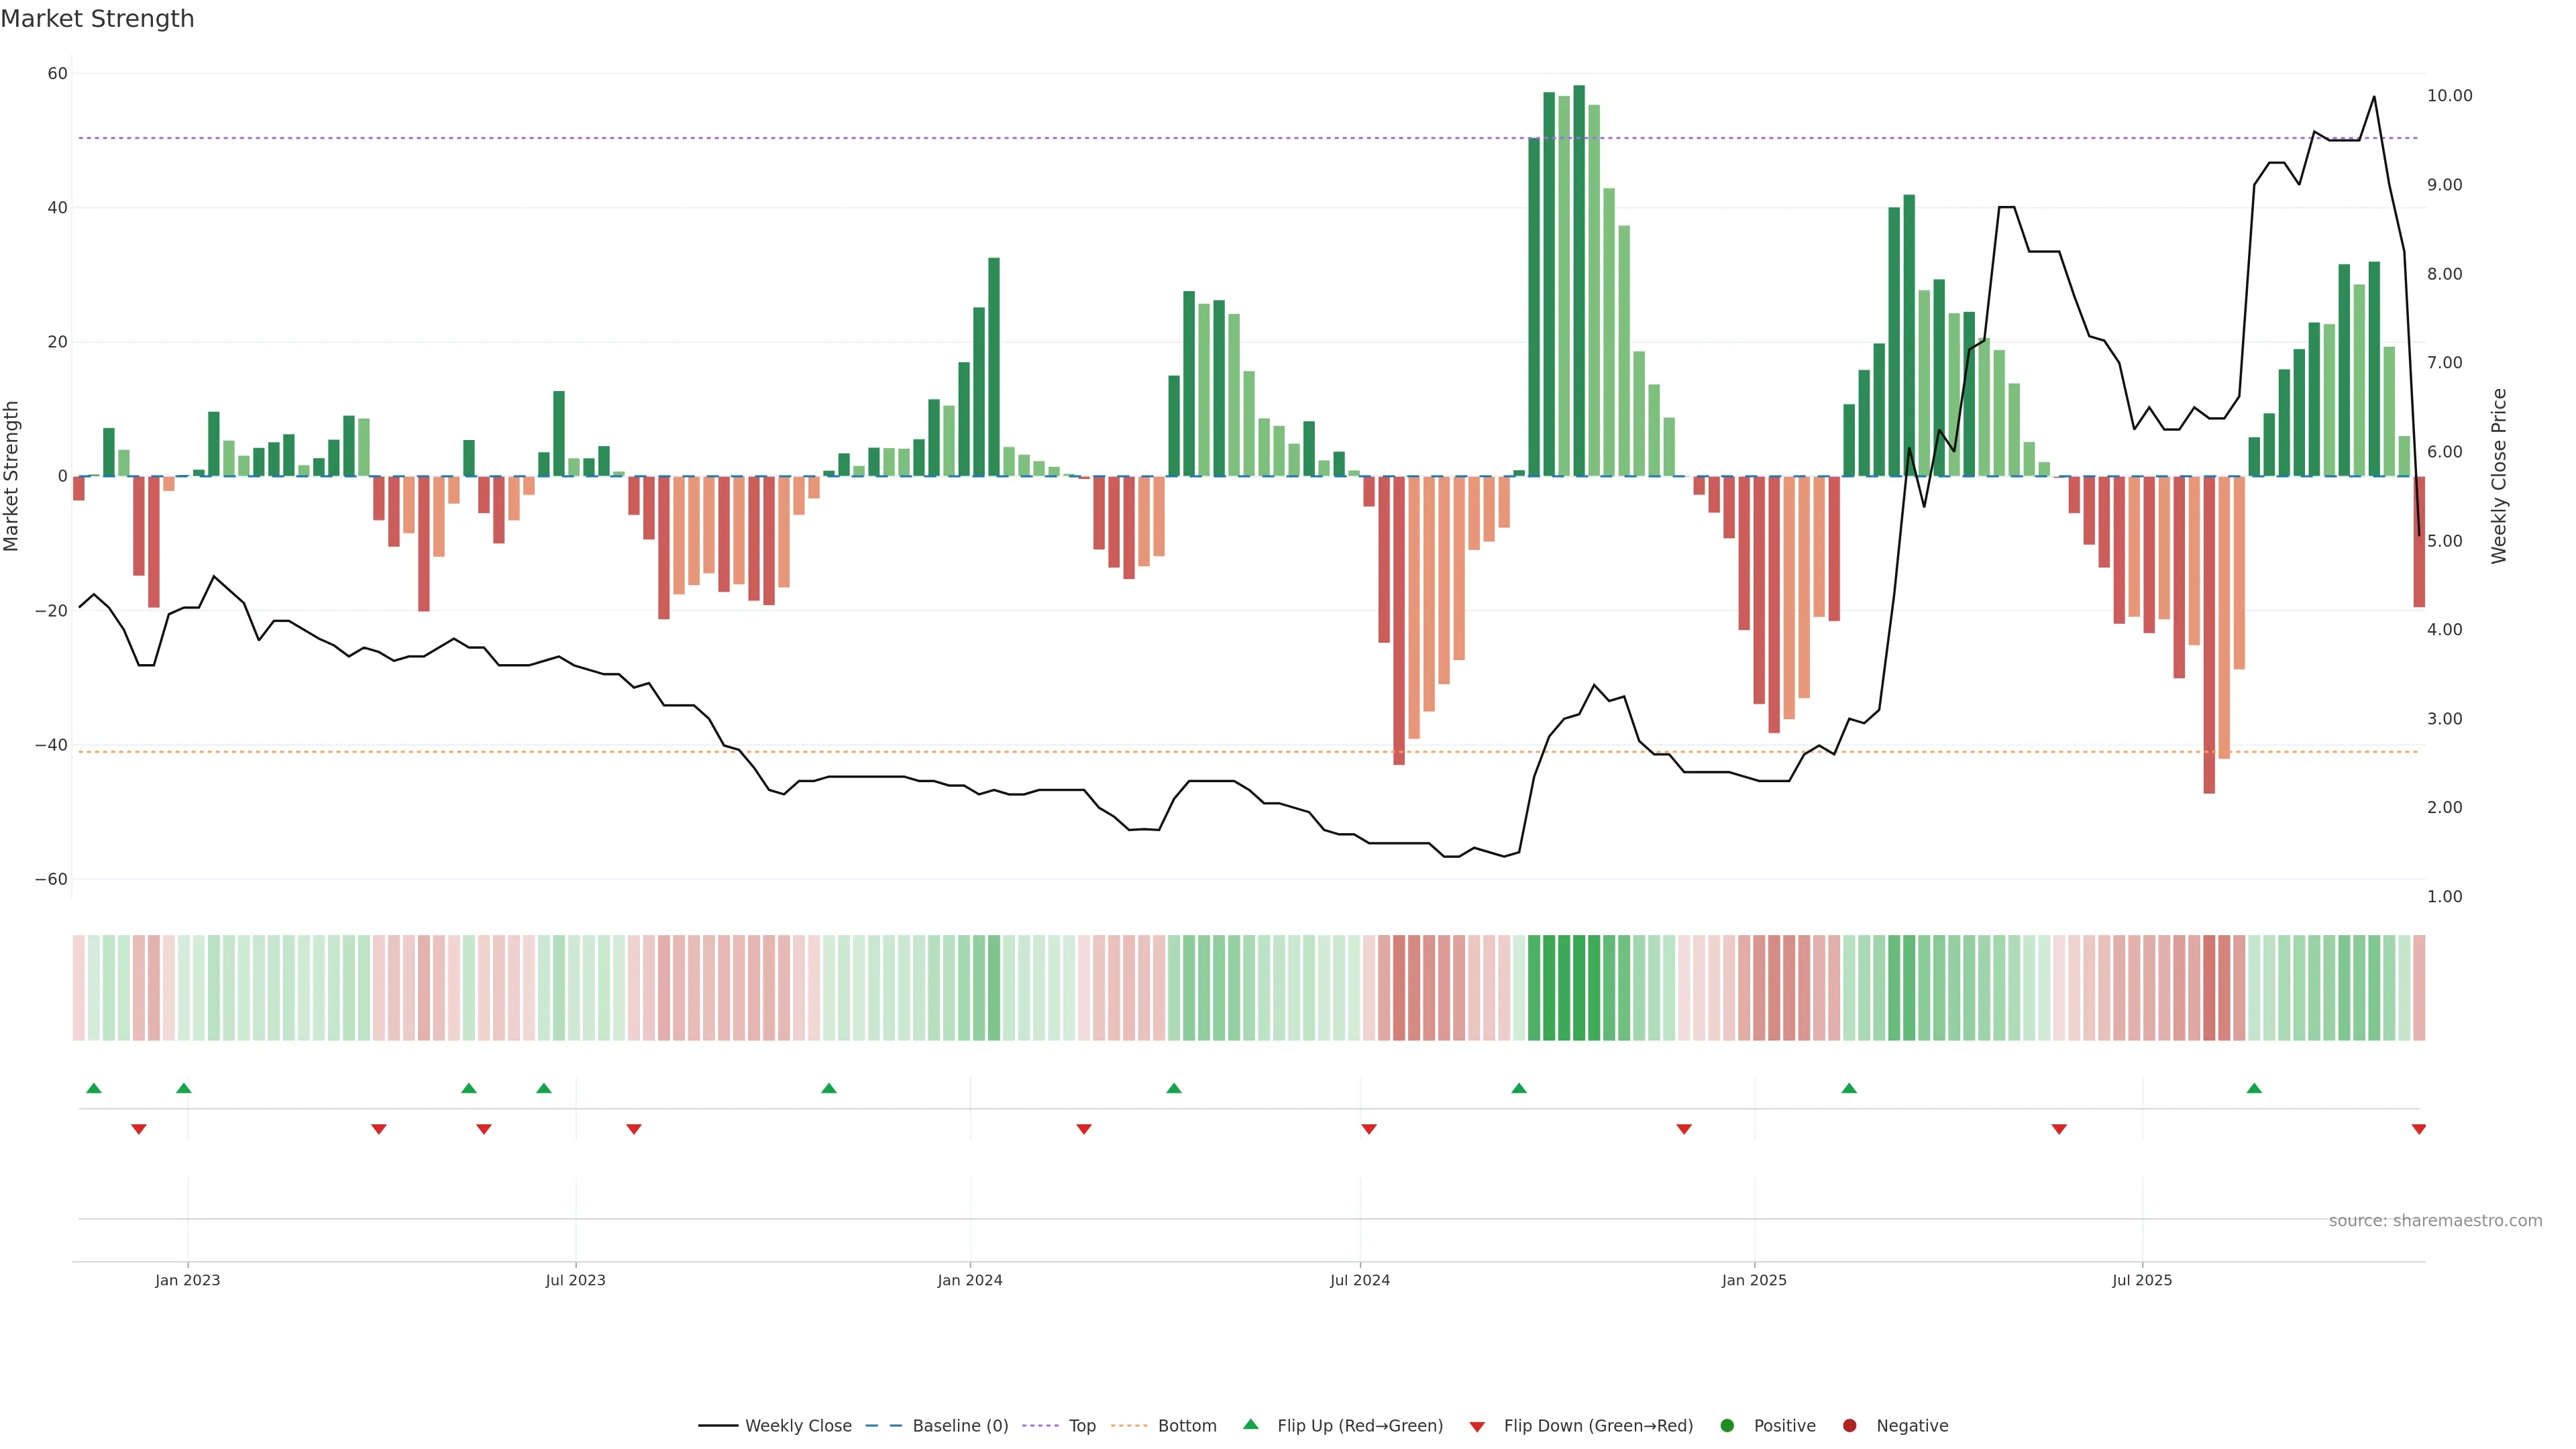The height and width of the screenshot is (1449, 2576).
Task: Click the first green flip-up marker
Action: click(94, 1088)
